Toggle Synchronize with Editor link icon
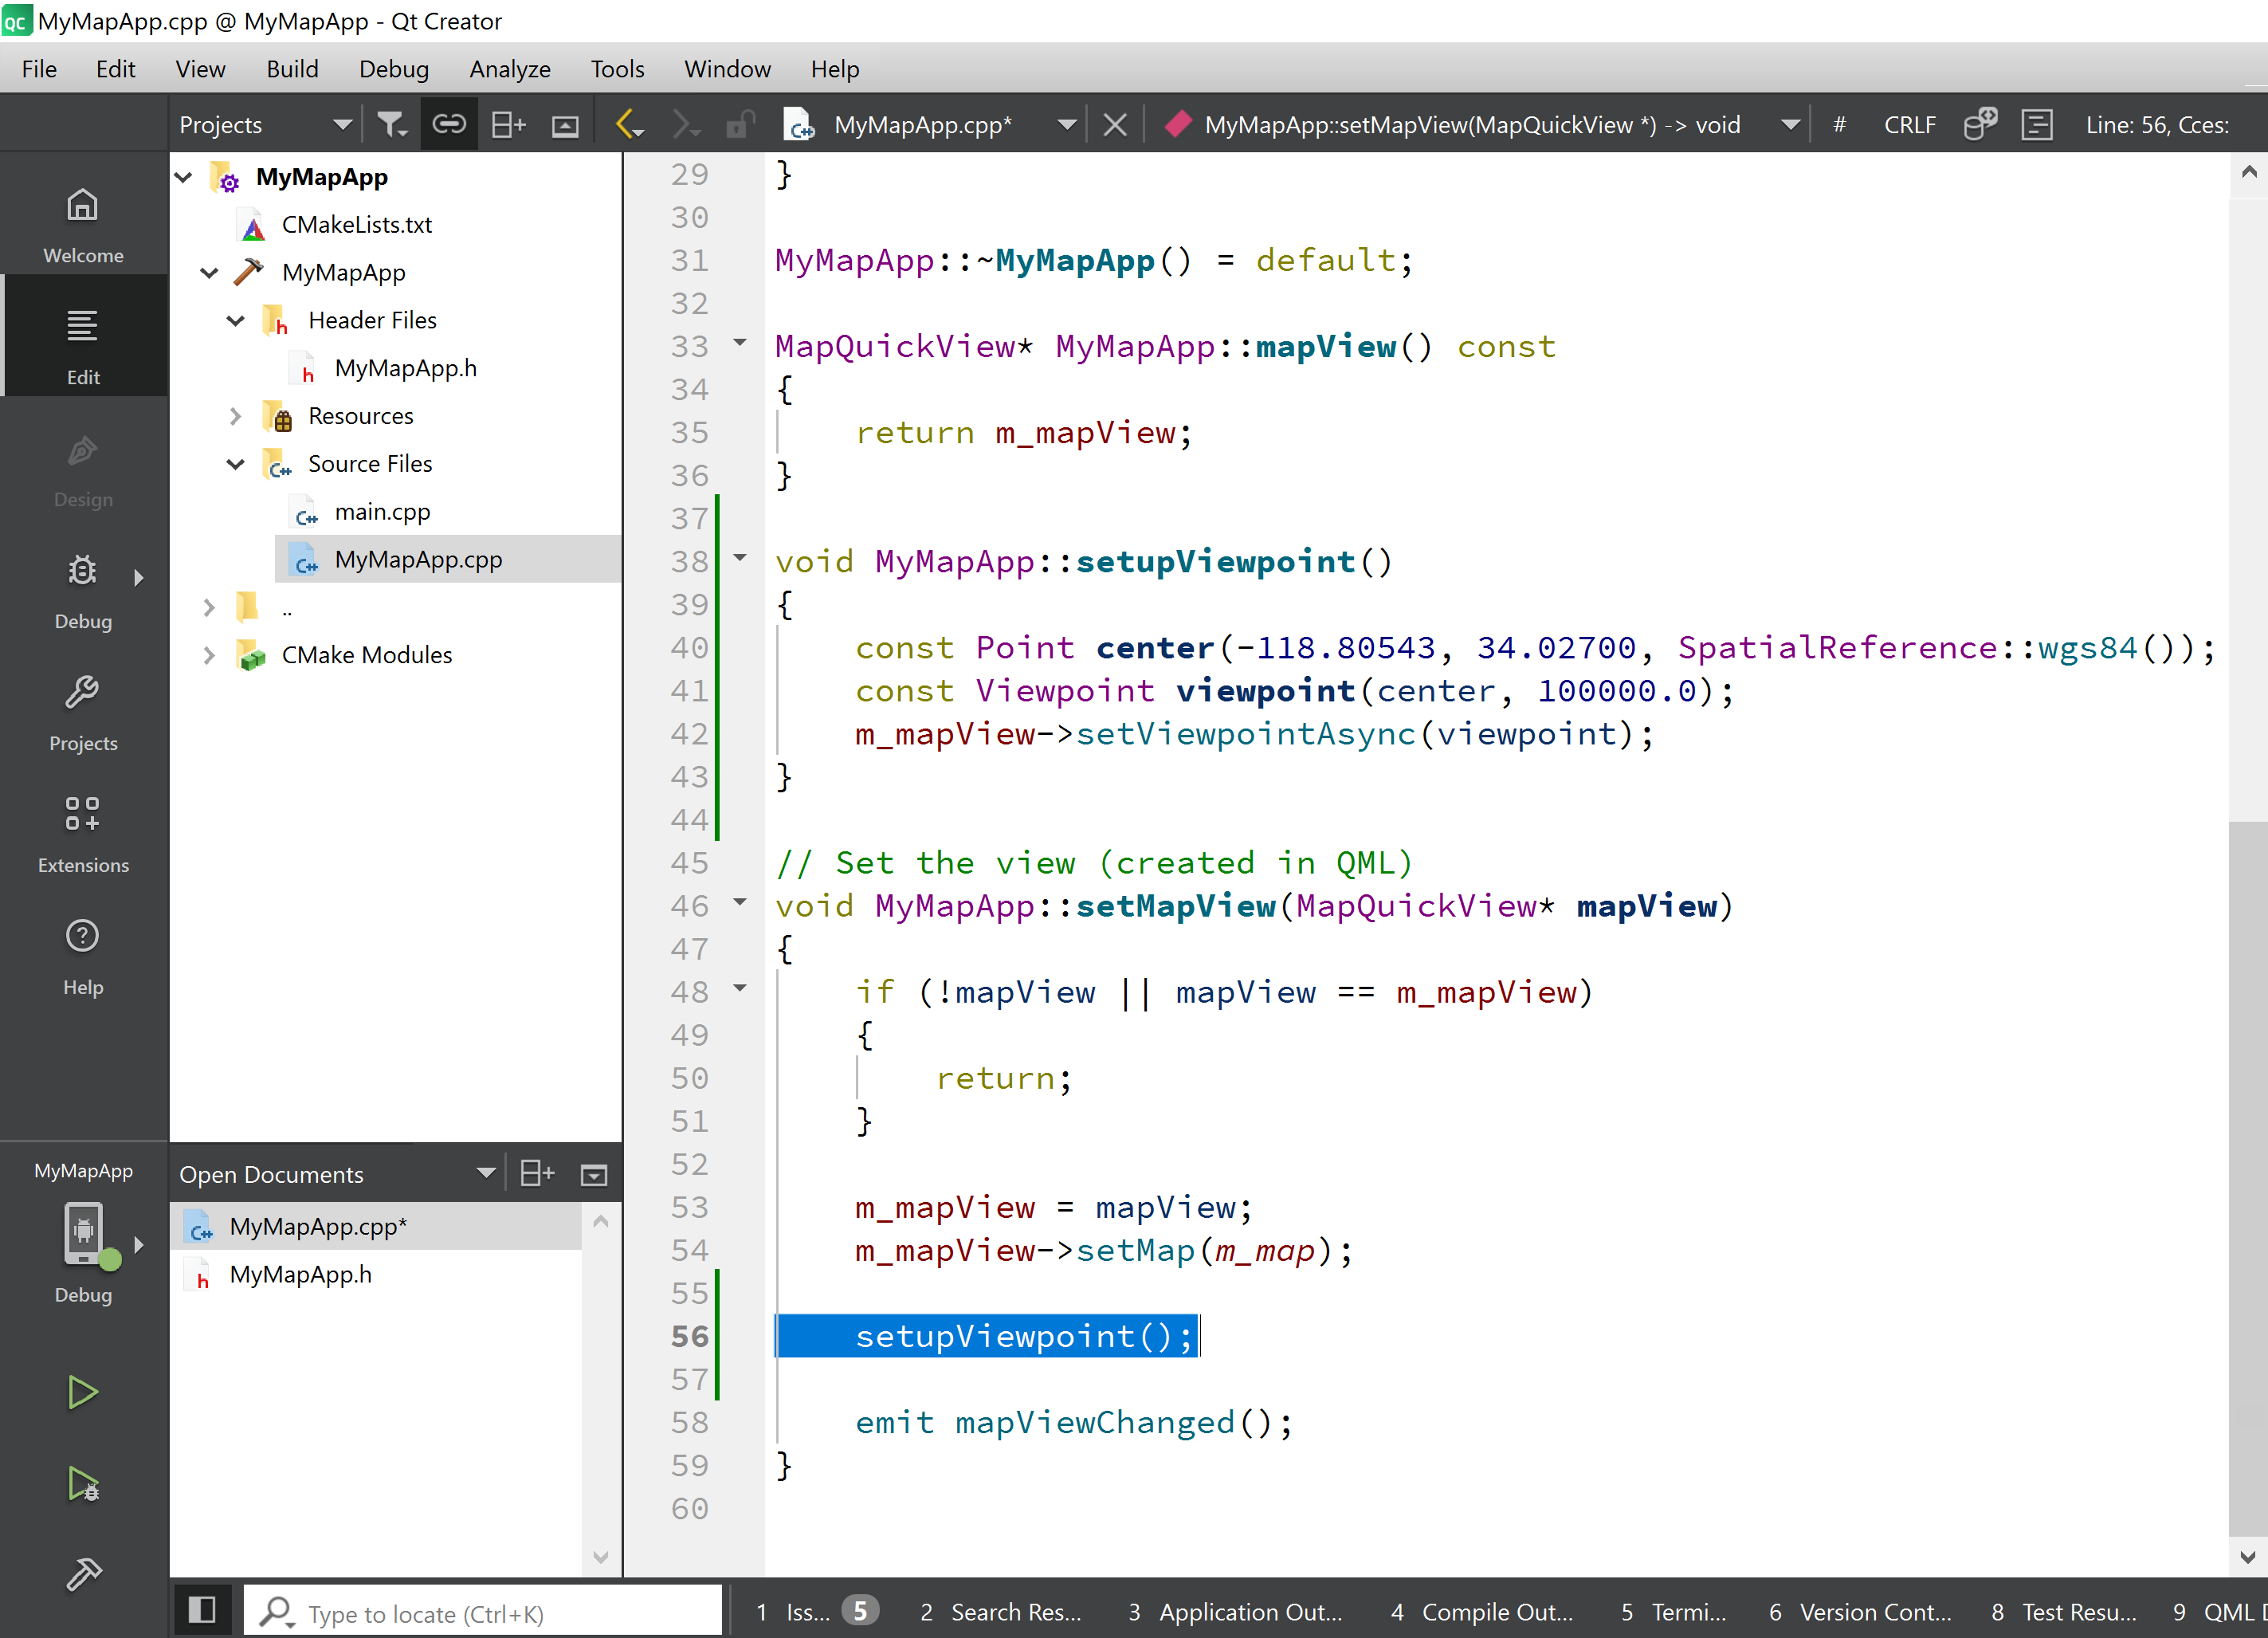The height and width of the screenshot is (1638, 2268). point(449,125)
